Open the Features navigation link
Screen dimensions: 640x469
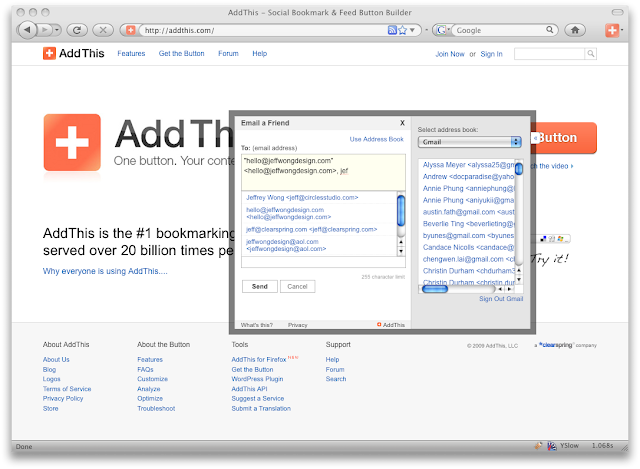click(131, 53)
